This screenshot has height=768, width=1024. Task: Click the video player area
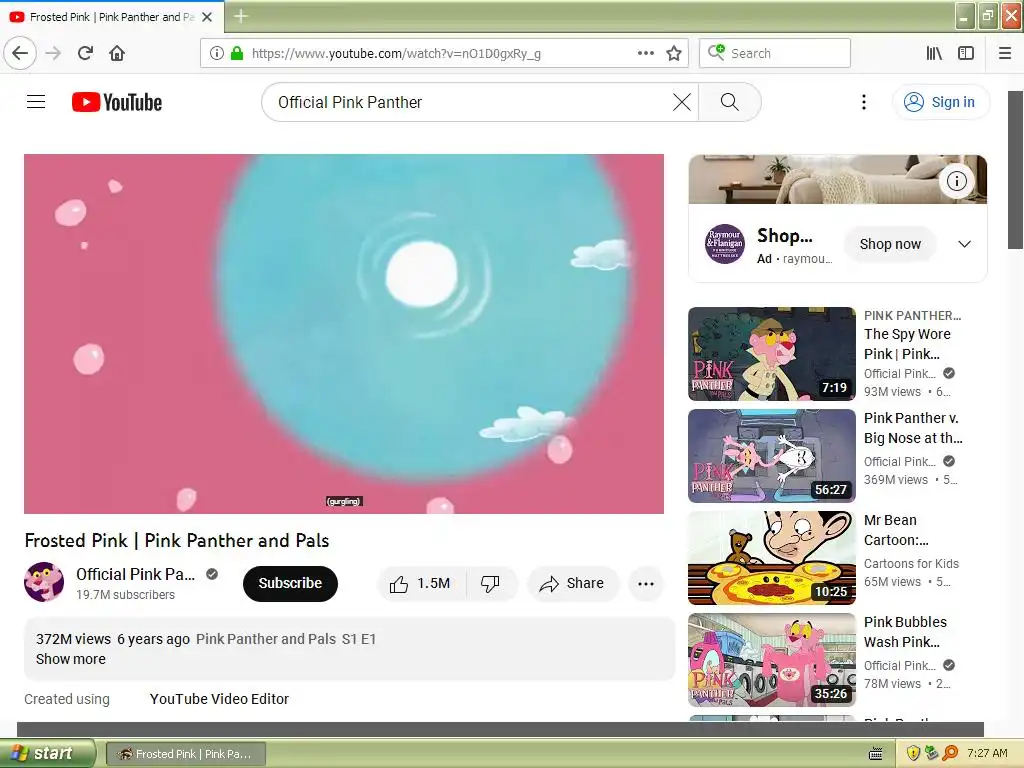344,334
